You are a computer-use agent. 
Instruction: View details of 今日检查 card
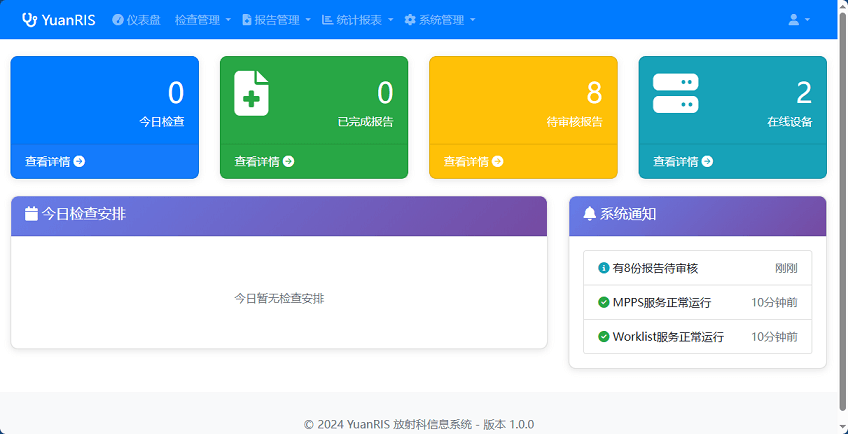[x=55, y=161]
